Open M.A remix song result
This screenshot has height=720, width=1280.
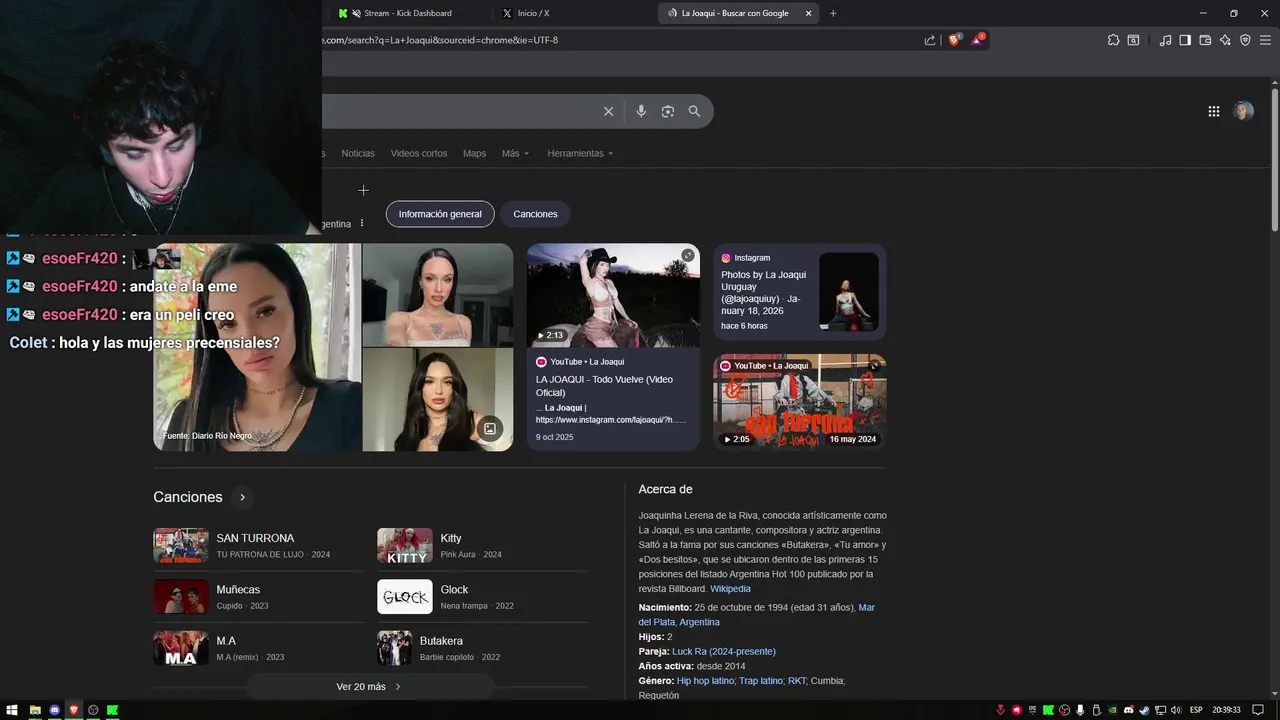point(258,648)
